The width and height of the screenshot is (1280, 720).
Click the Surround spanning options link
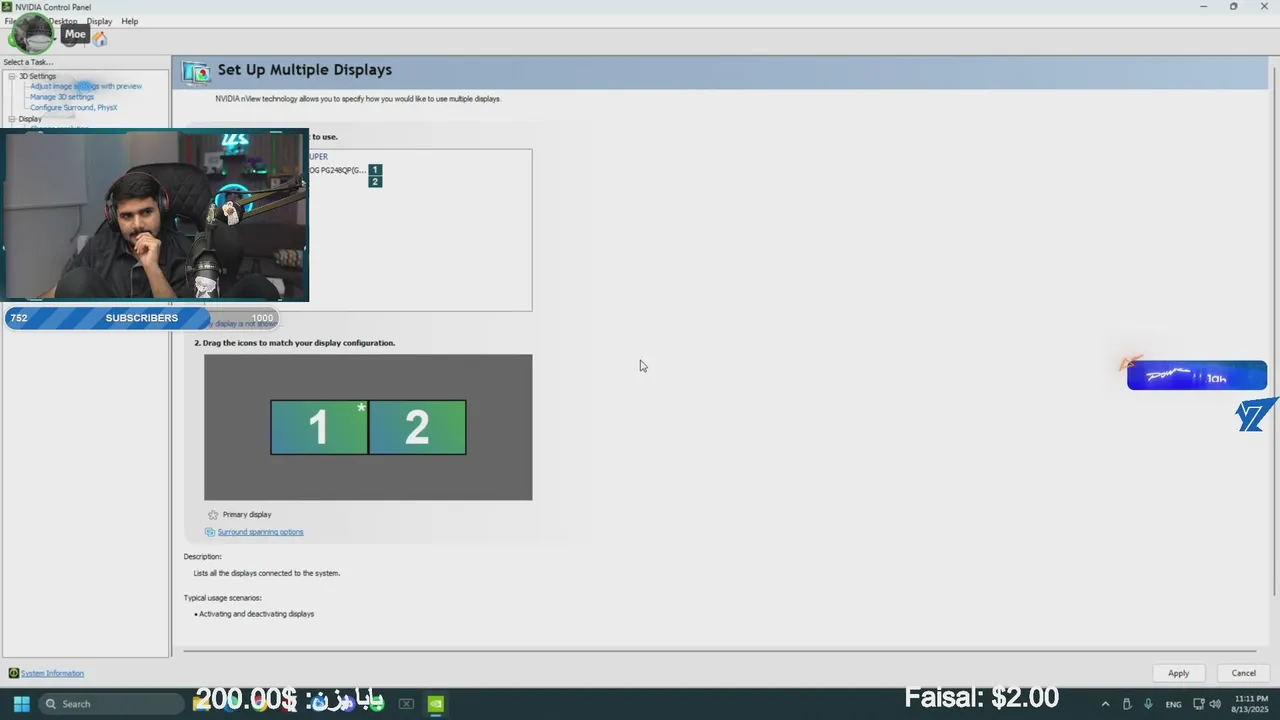[260, 532]
